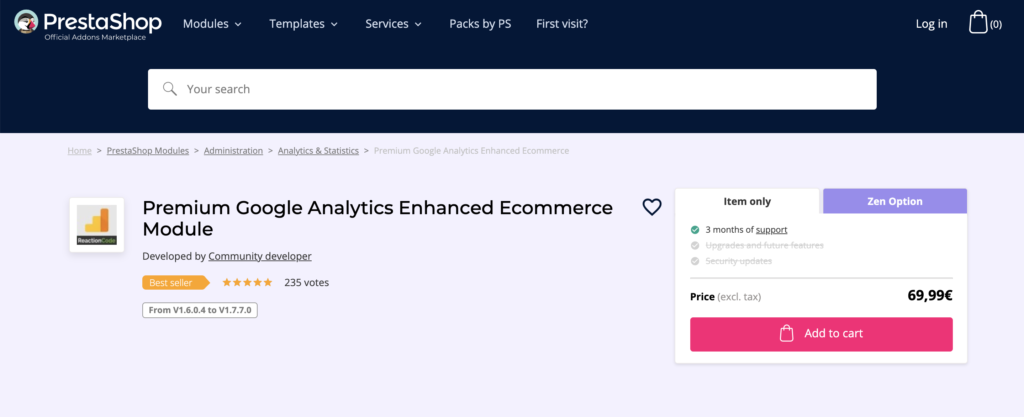Expand the Services dropdown menu

[x=394, y=24]
